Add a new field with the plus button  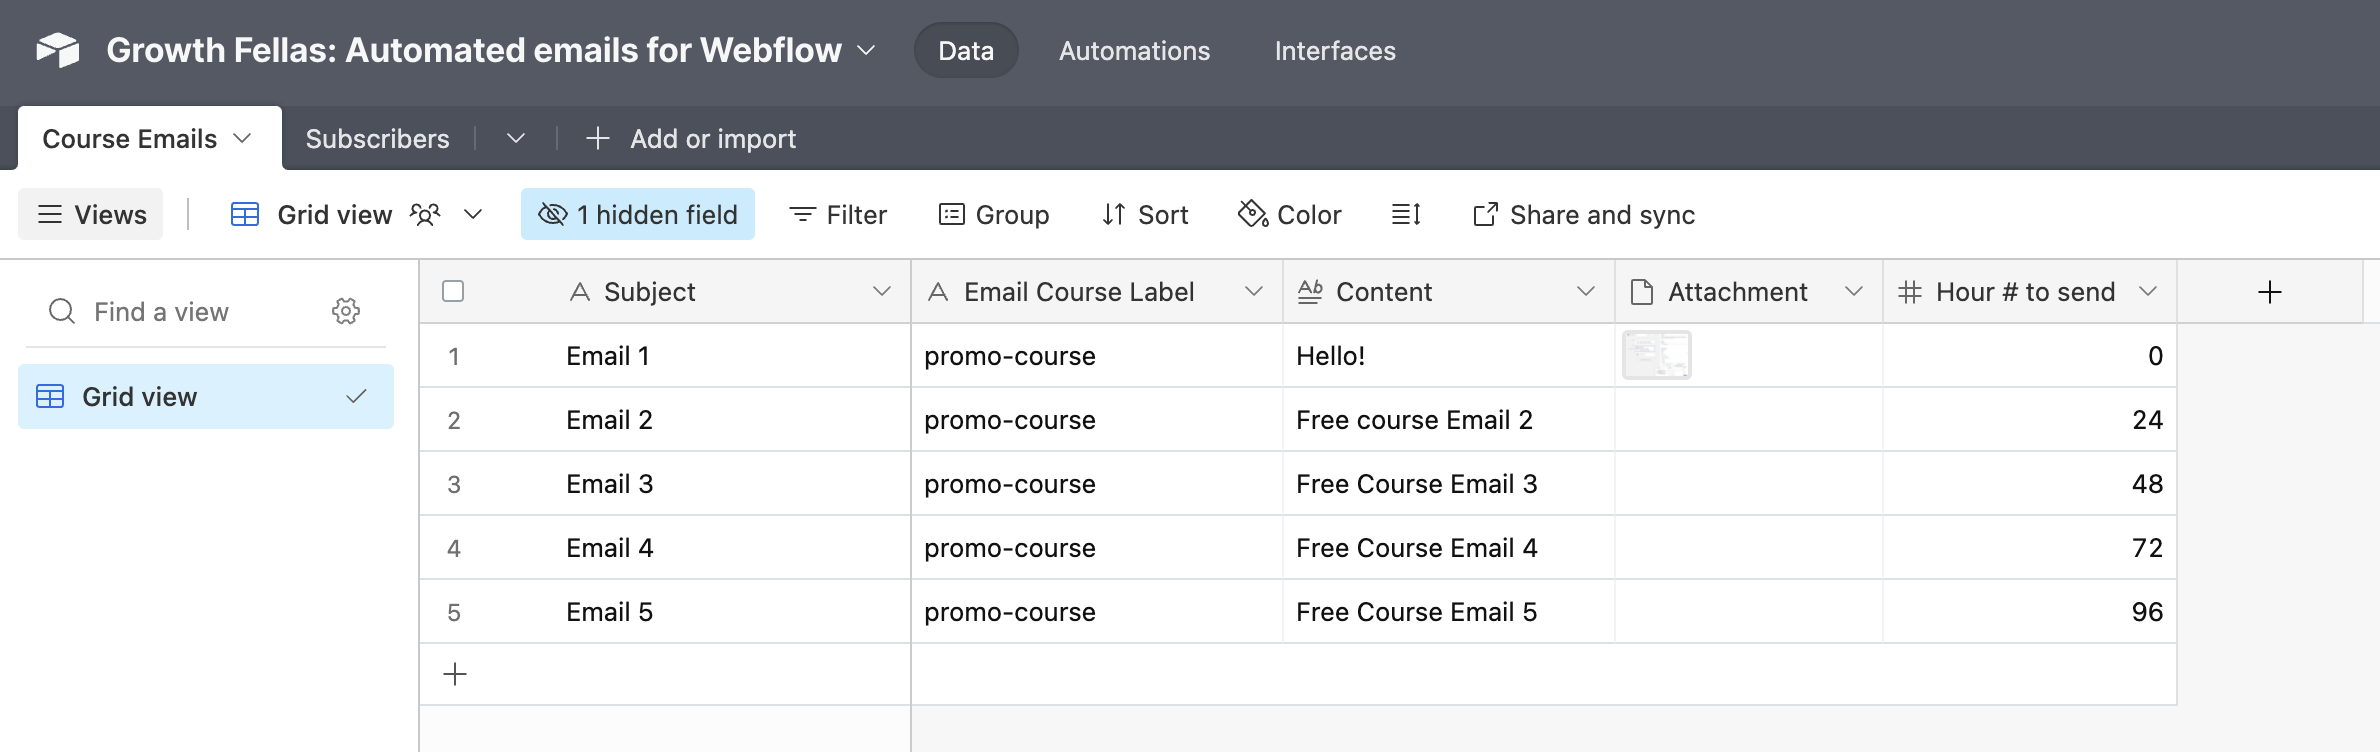2270,292
